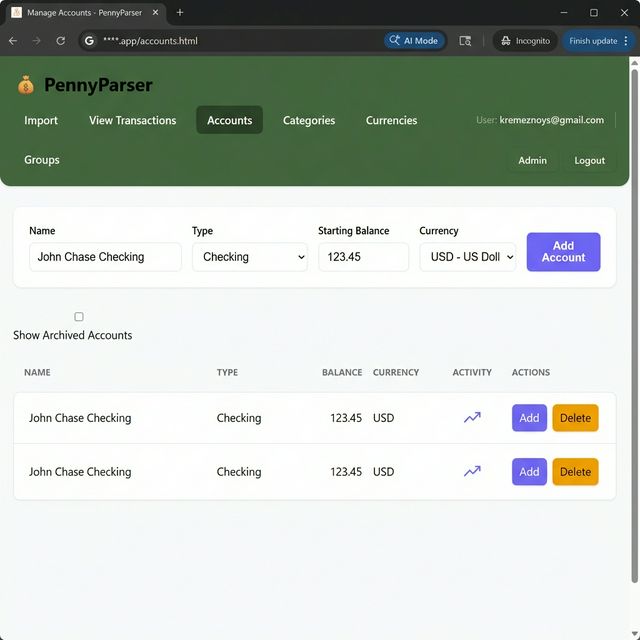Click Delete in the second account row
This screenshot has height=640, width=640.
[576, 472]
